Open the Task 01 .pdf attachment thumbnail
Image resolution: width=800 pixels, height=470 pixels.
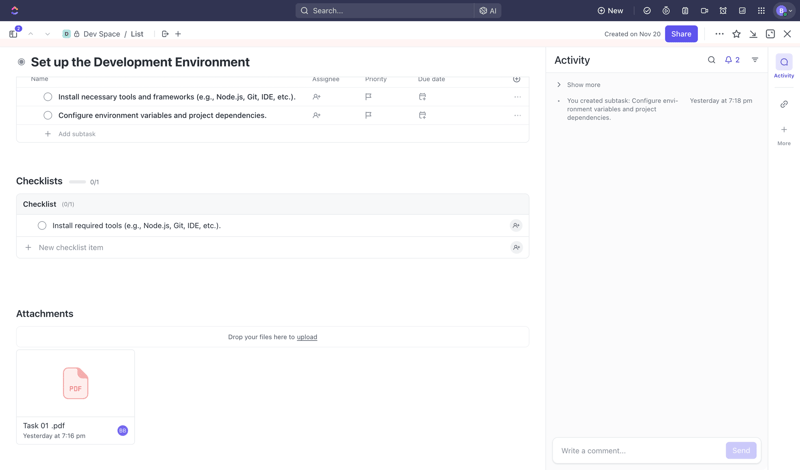click(x=76, y=383)
